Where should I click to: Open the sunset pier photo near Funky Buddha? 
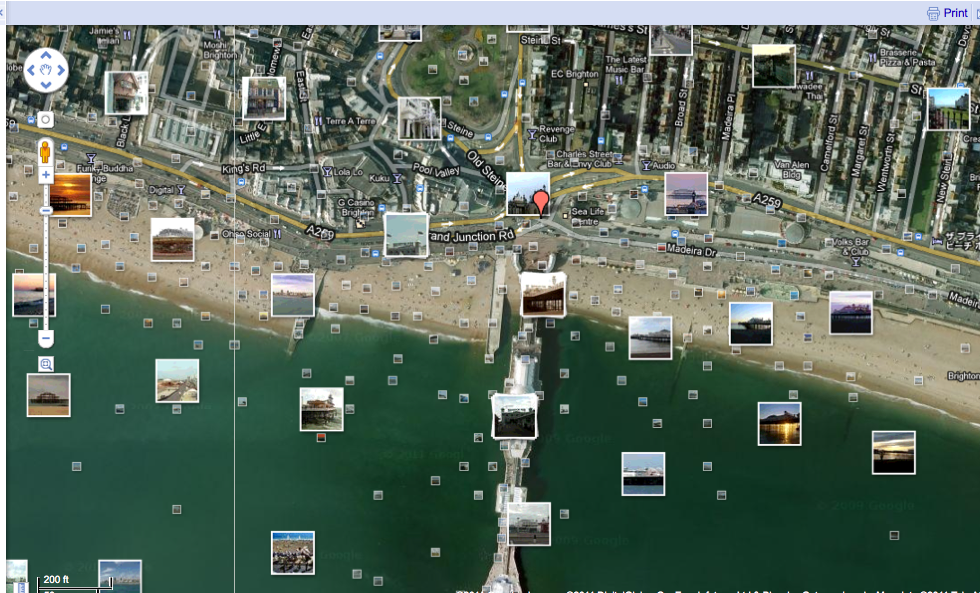pos(70,194)
